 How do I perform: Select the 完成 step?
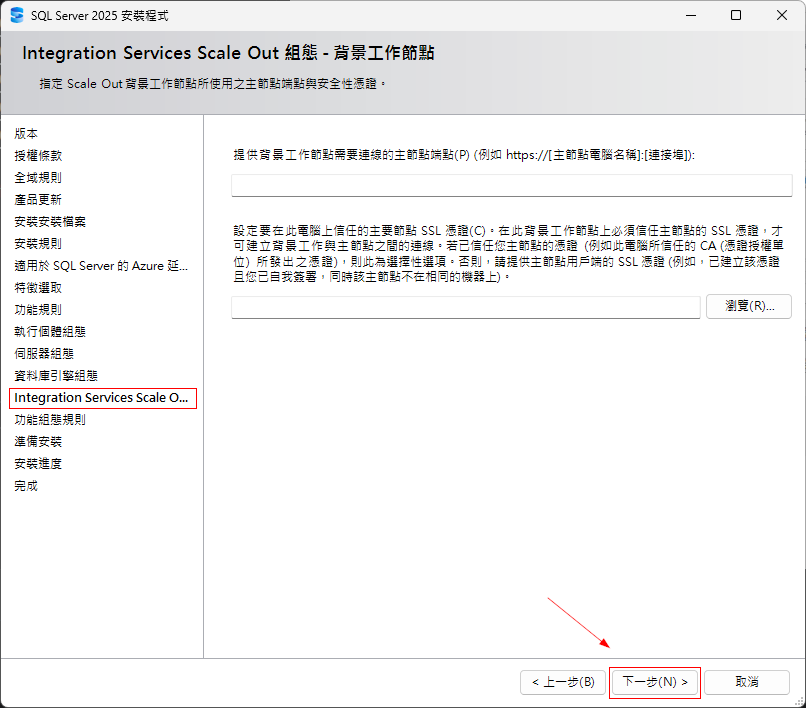pyautogui.click(x=26, y=486)
